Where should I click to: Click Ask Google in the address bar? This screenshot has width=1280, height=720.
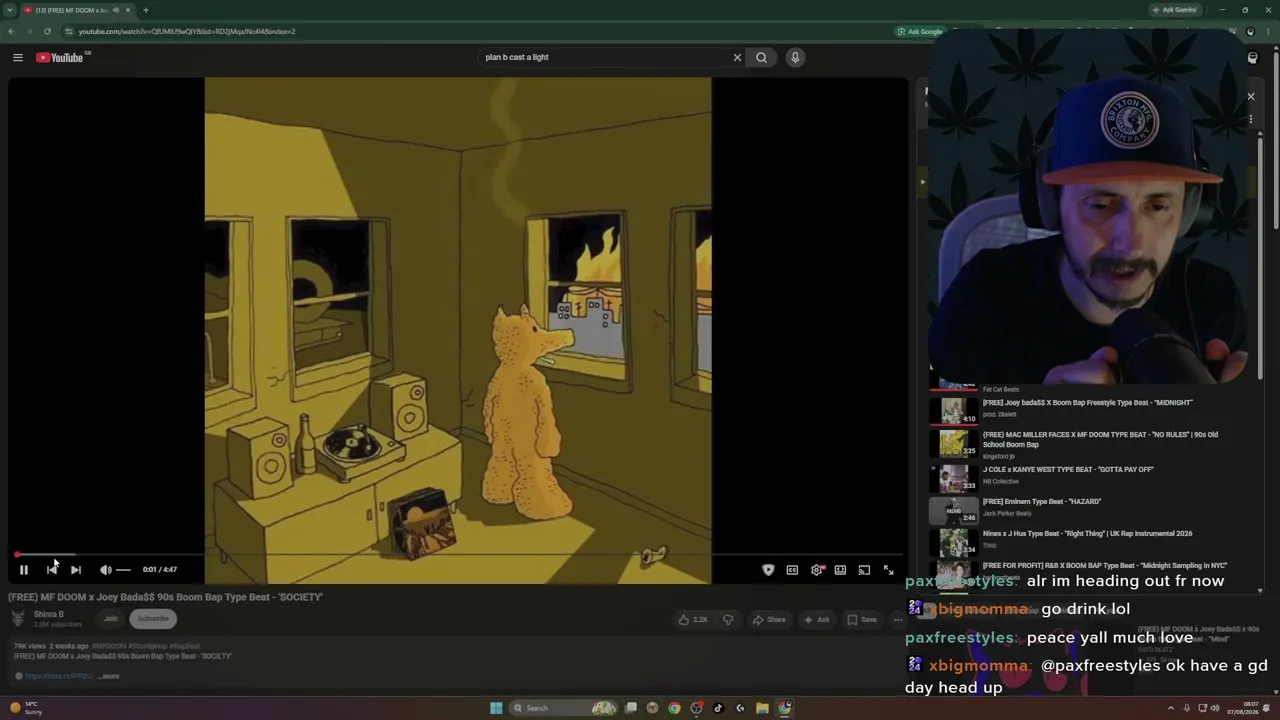920,32
